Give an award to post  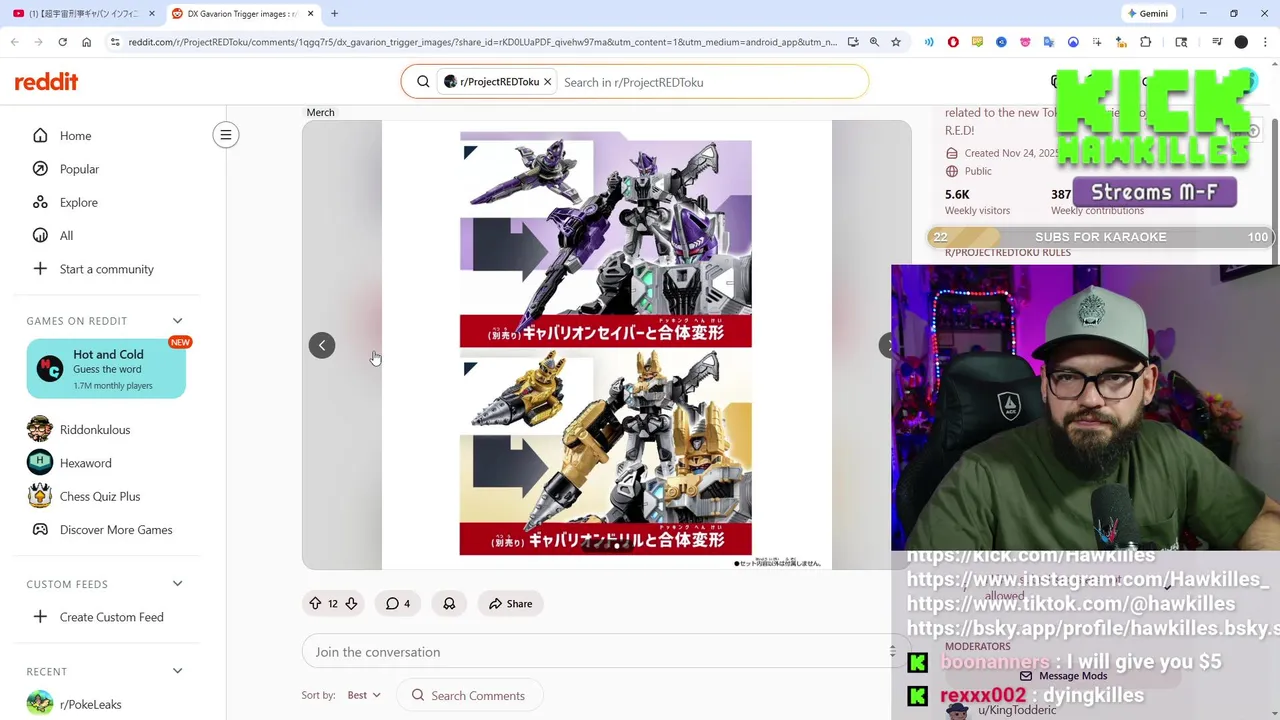[449, 604]
